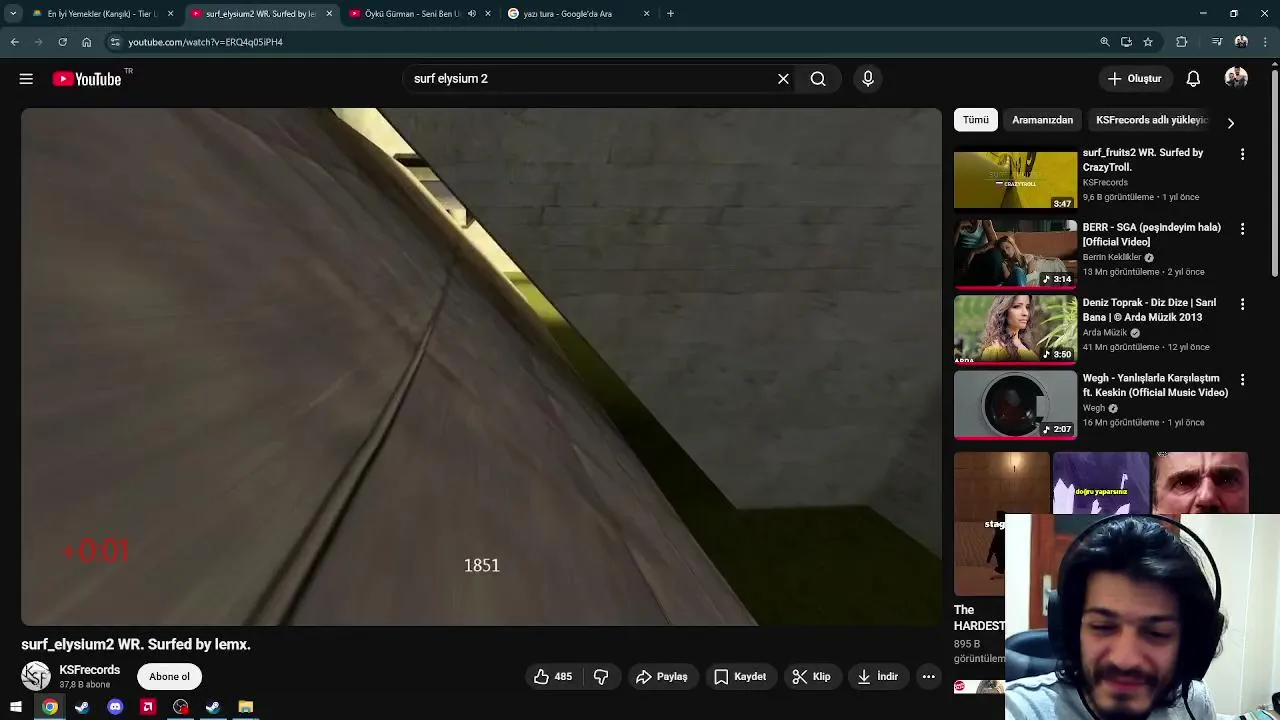
Task: Open File Explorer from the taskbar
Action: [246, 707]
